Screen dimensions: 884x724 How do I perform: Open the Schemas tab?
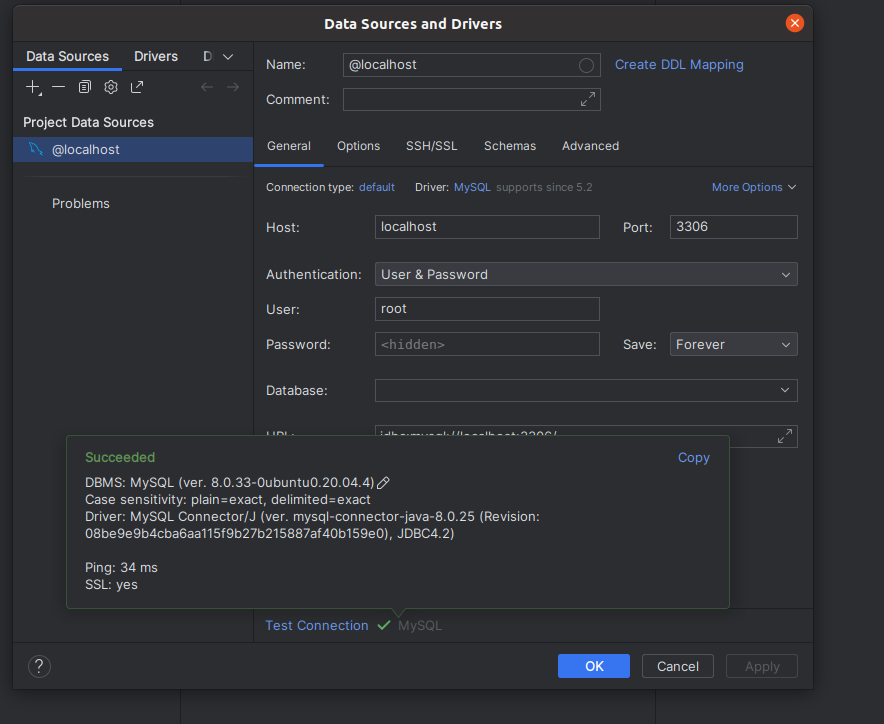coord(510,146)
